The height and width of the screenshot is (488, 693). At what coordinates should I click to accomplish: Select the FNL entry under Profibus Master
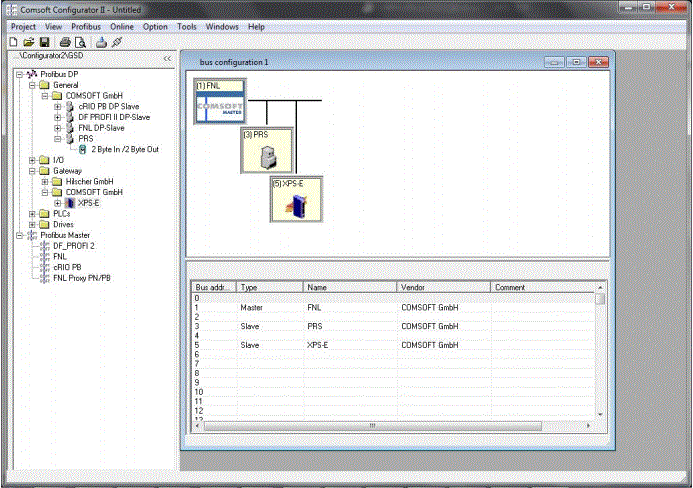(60, 256)
